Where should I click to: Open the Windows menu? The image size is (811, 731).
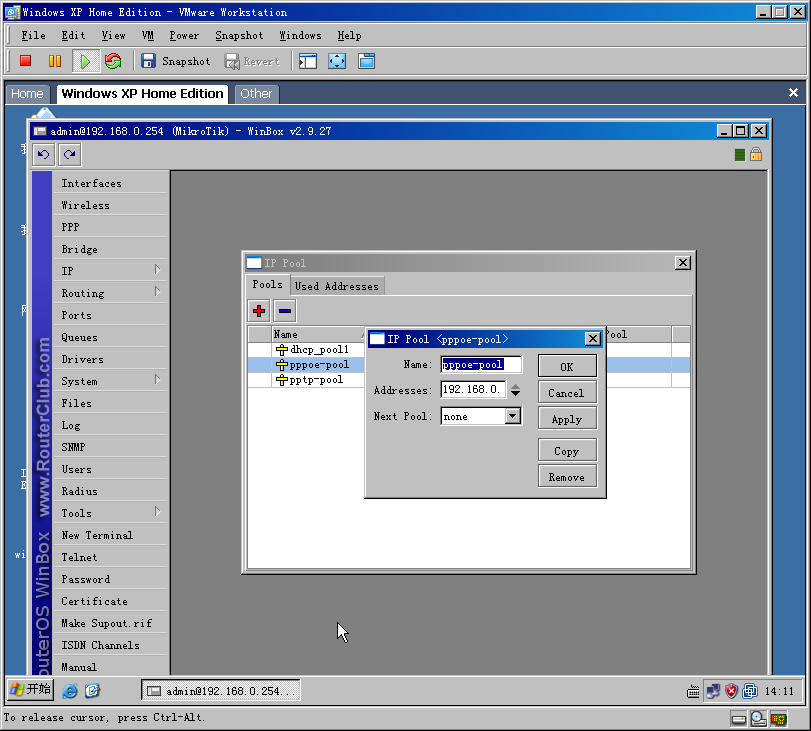click(301, 36)
